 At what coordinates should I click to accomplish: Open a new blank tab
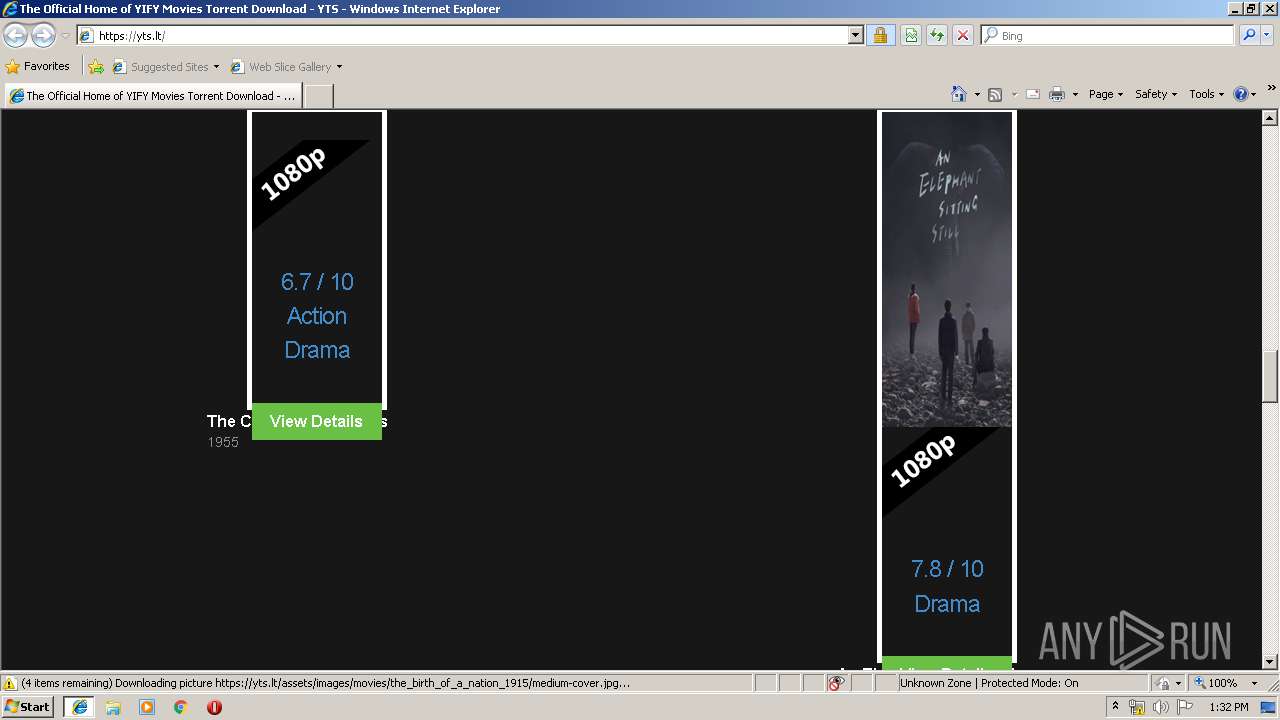tap(318, 96)
